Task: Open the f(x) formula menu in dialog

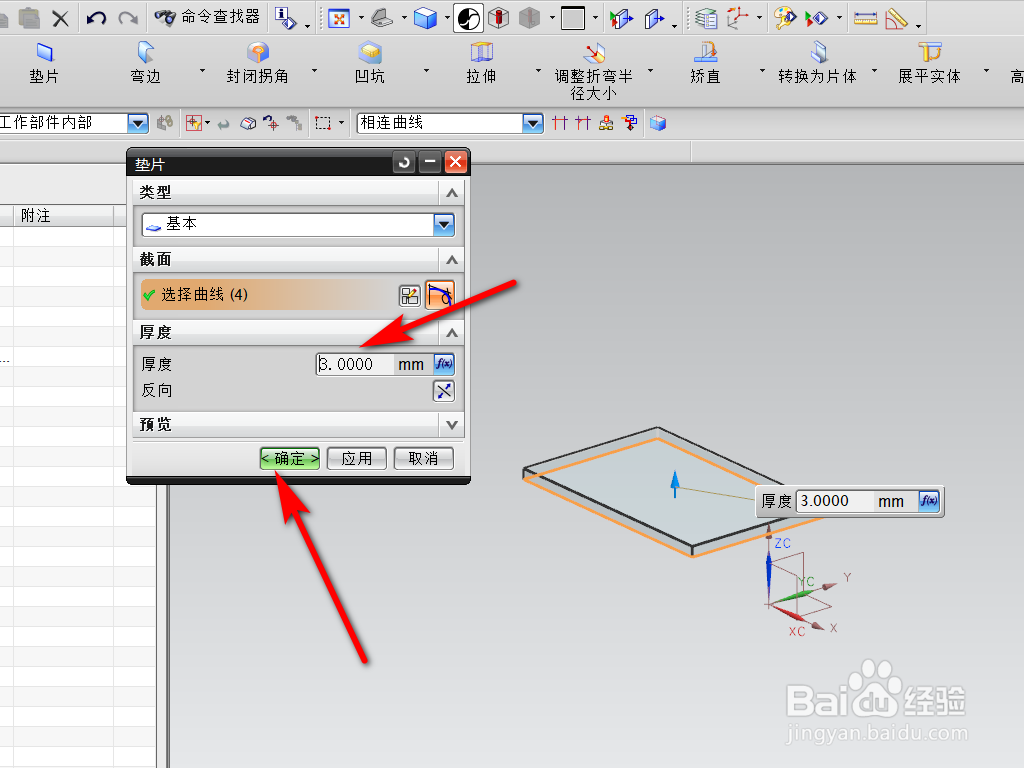Action: click(x=444, y=364)
